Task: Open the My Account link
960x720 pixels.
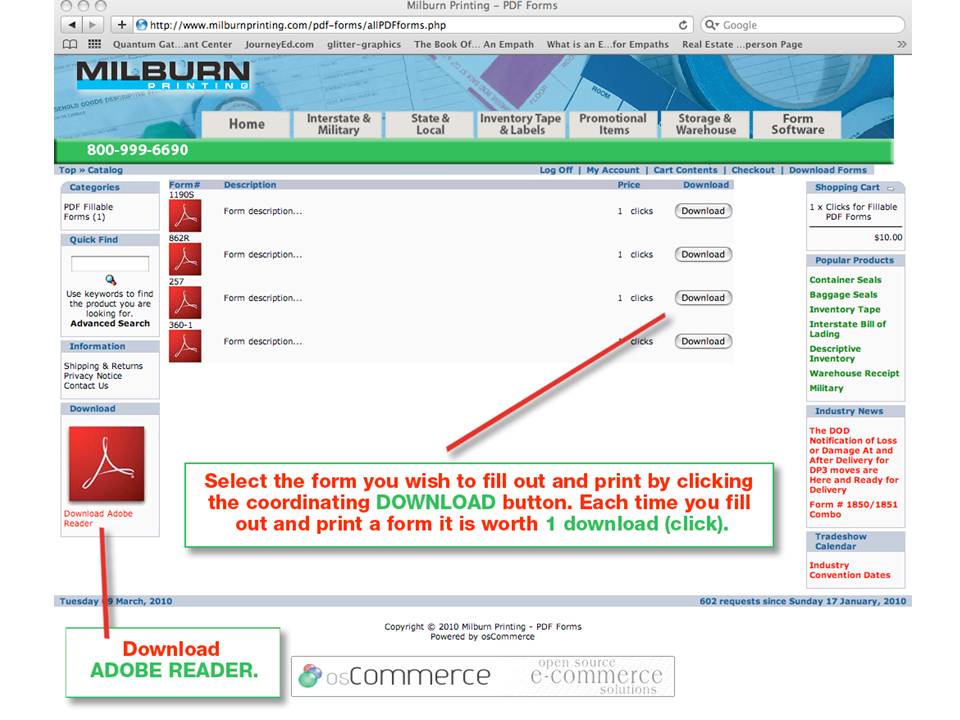Action: (x=613, y=170)
